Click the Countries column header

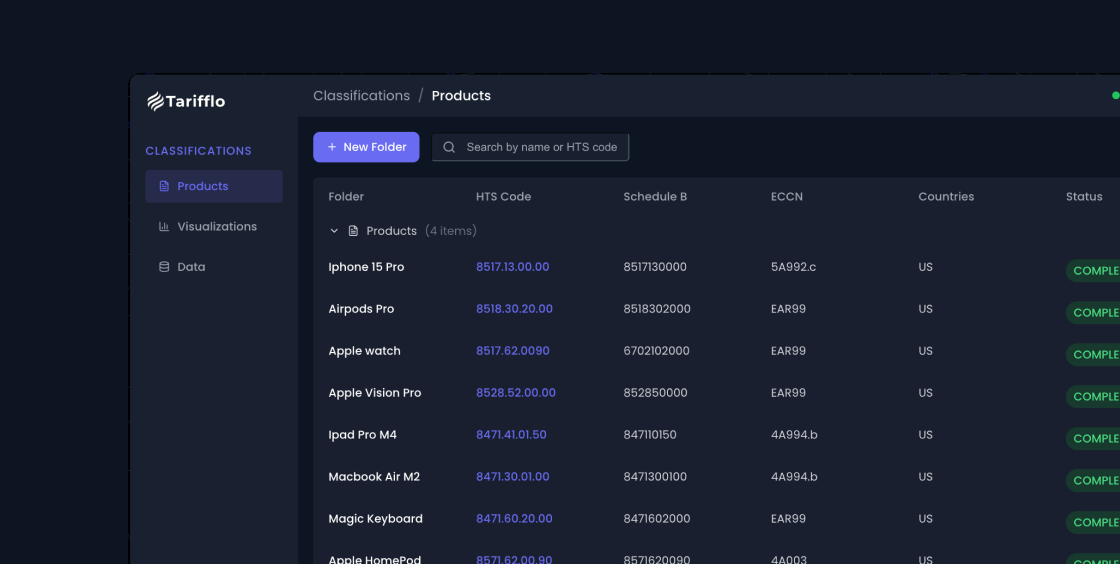946,197
